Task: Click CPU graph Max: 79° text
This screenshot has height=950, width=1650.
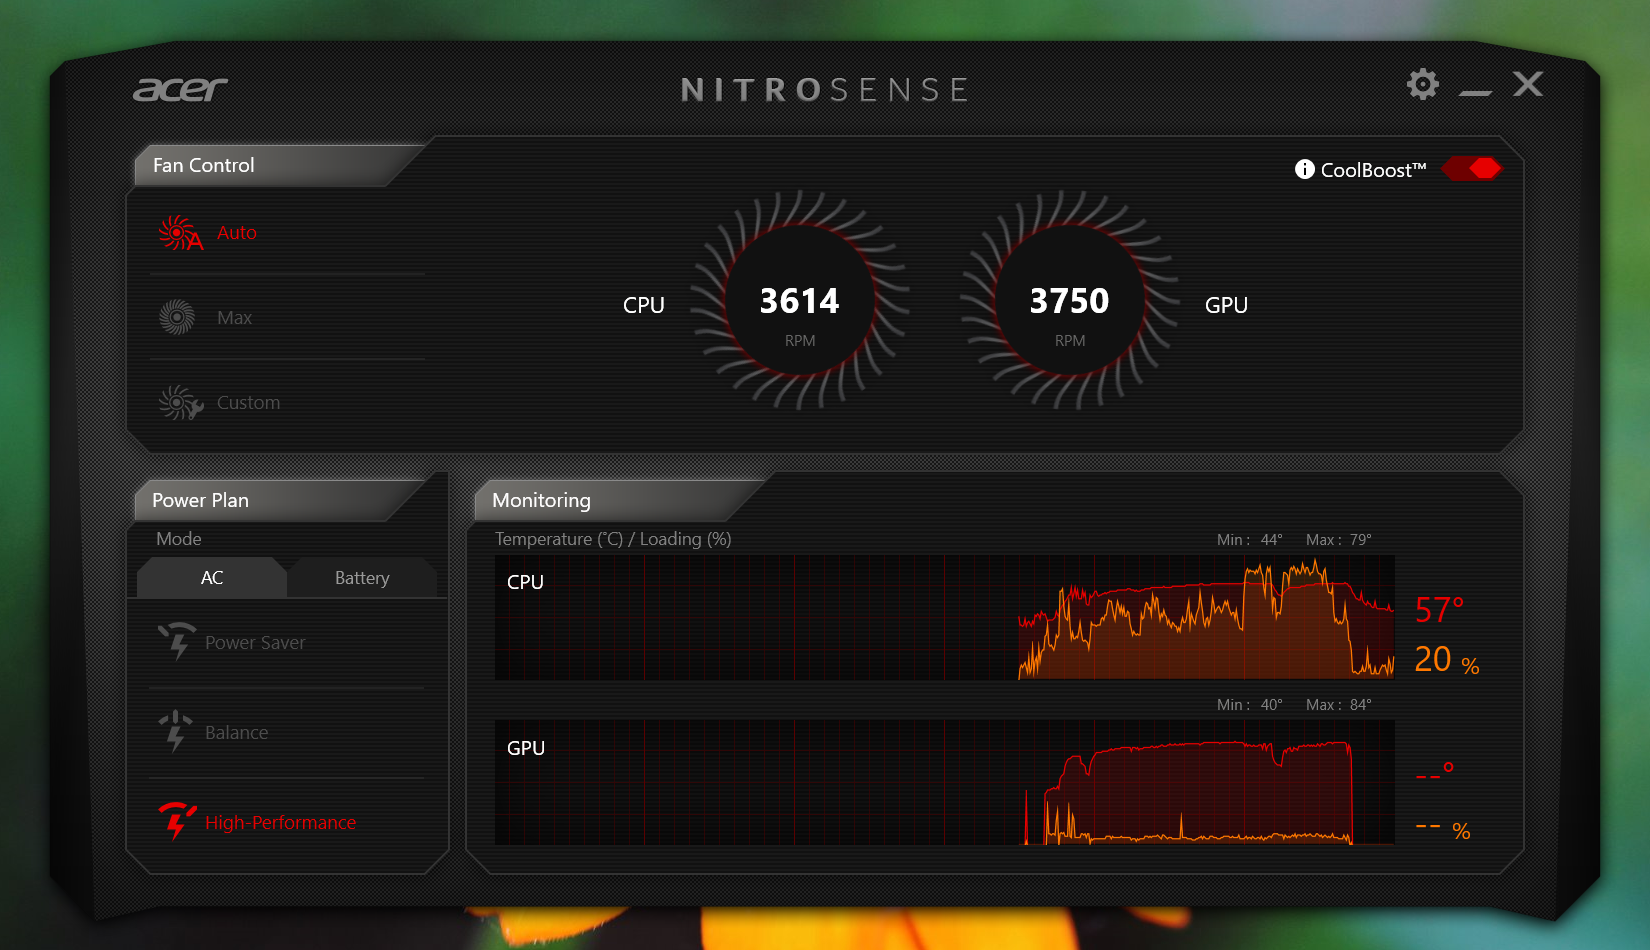Action: [1339, 540]
